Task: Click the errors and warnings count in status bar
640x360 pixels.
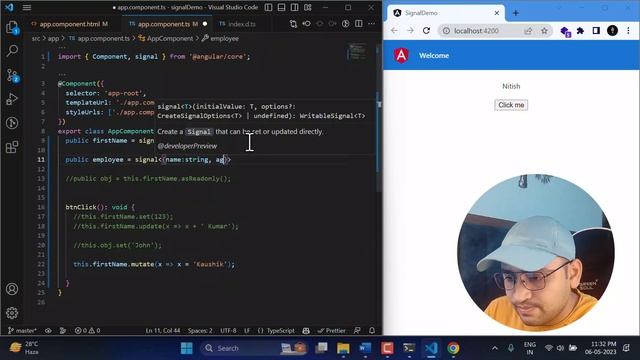Action: 87,331
